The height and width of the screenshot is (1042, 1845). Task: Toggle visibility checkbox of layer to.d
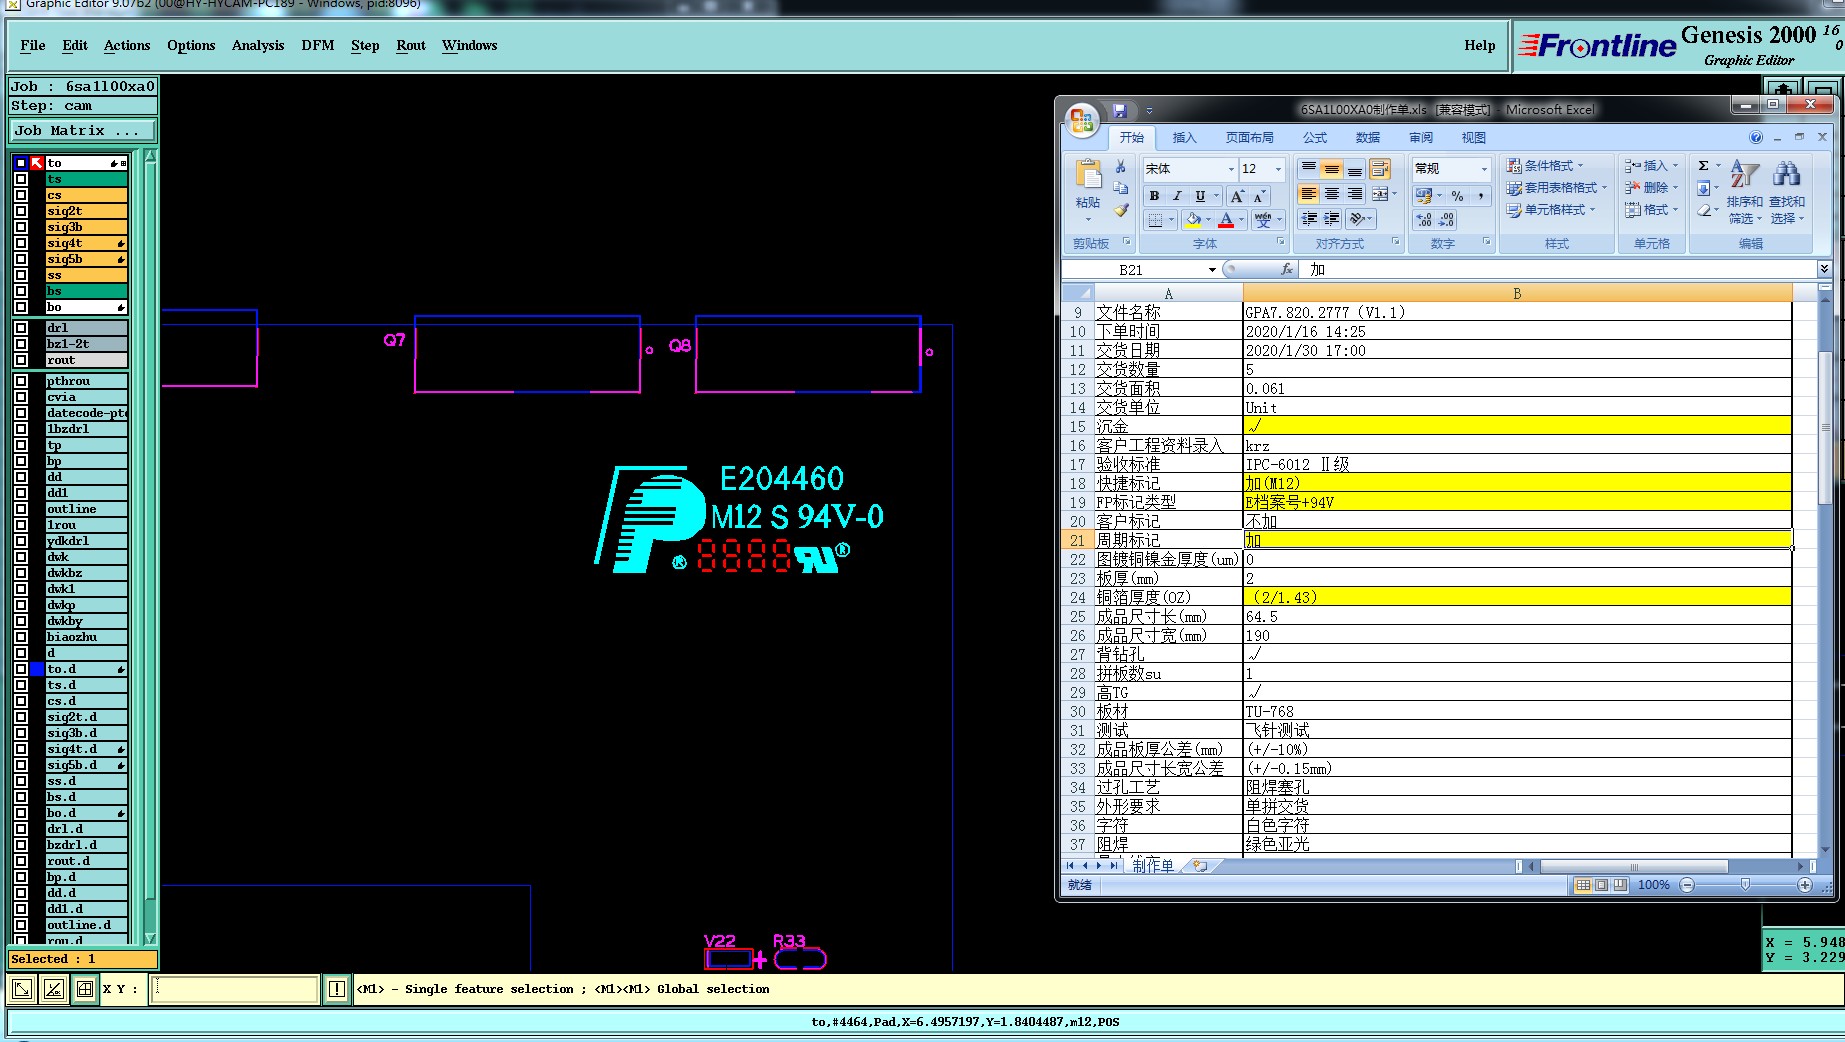[x=21, y=669]
